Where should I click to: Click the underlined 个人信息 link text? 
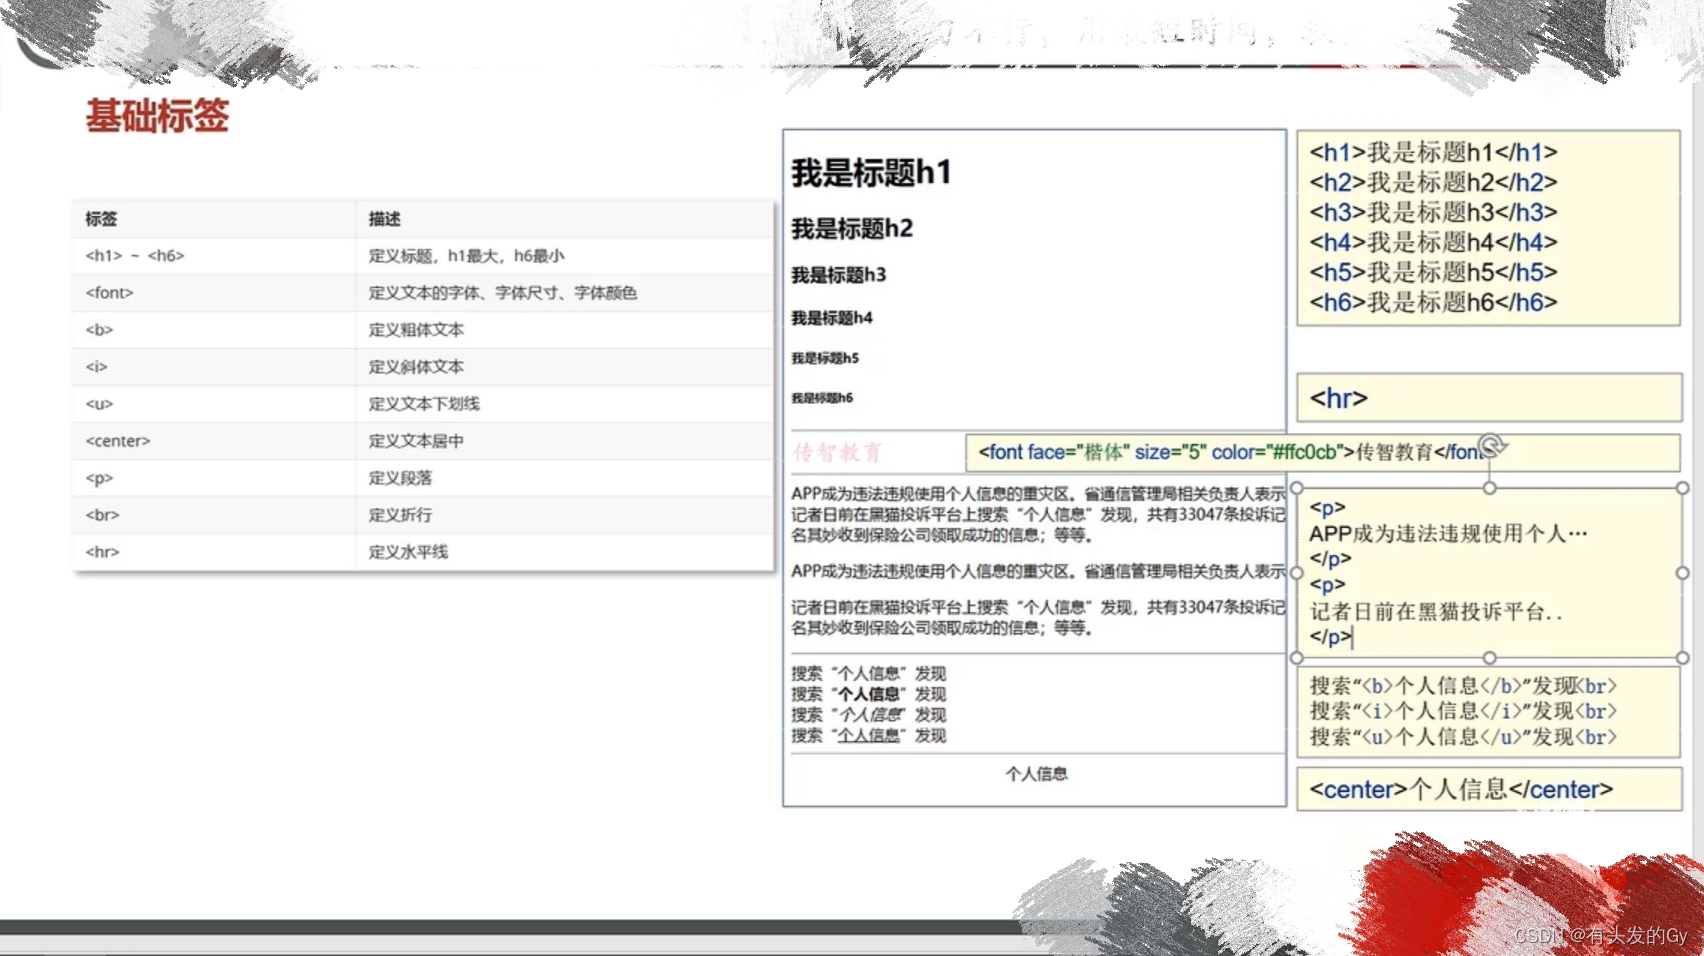click(868, 735)
